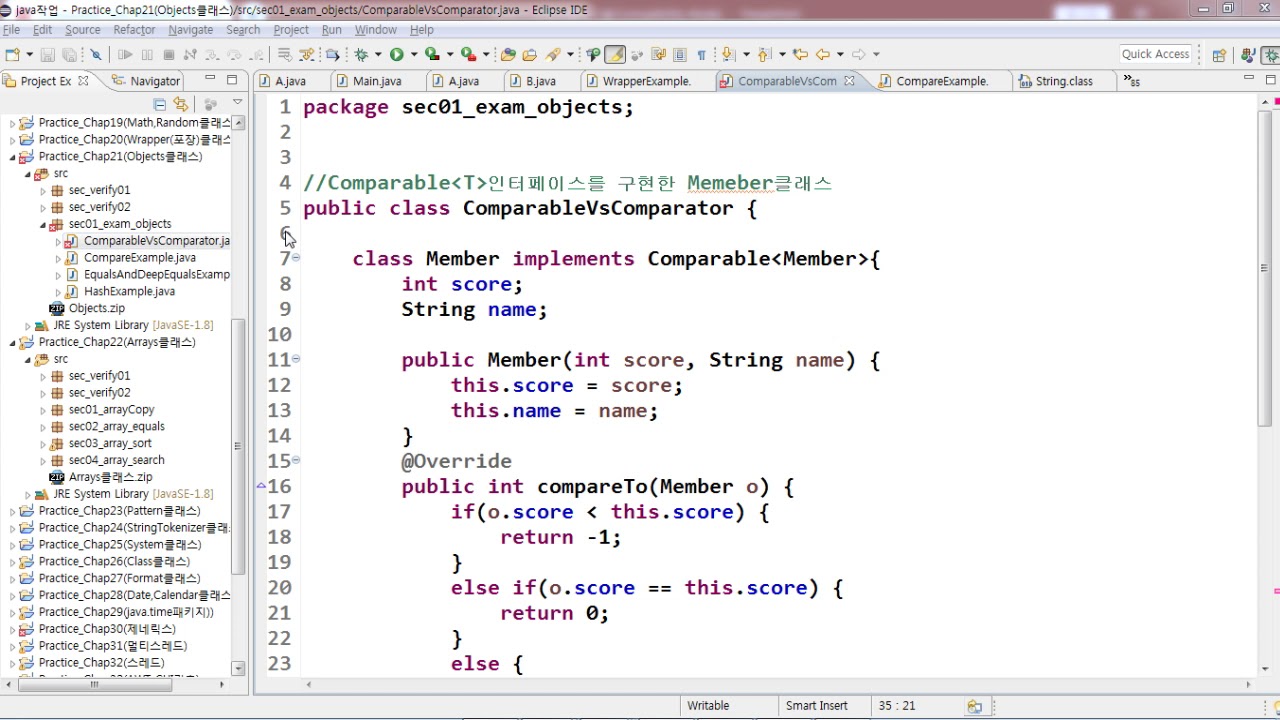Click the Open Type icon

pyautogui.click(x=508, y=55)
